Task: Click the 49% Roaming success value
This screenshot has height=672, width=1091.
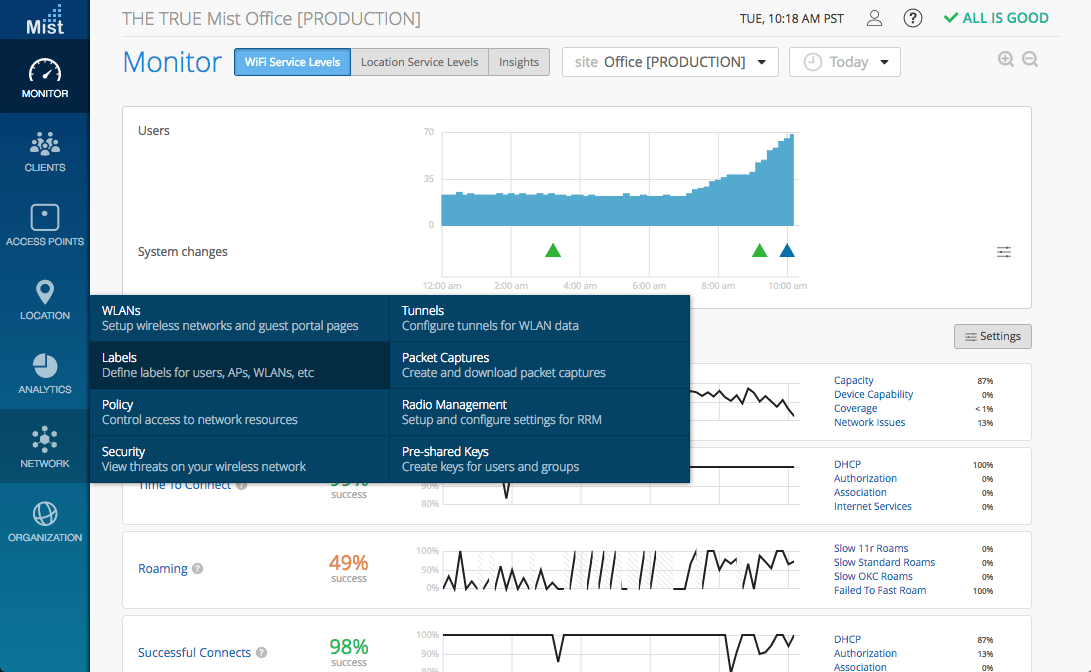Action: 349,563
